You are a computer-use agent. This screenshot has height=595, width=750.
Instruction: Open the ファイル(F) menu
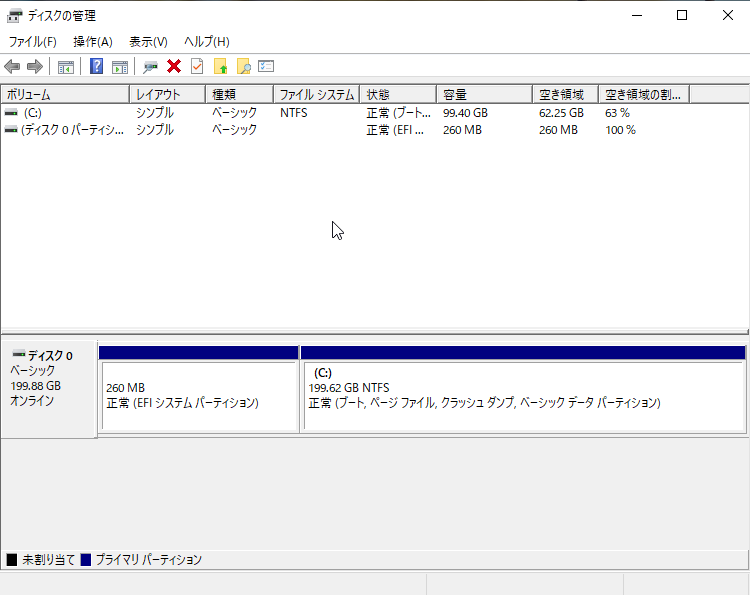[33, 42]
